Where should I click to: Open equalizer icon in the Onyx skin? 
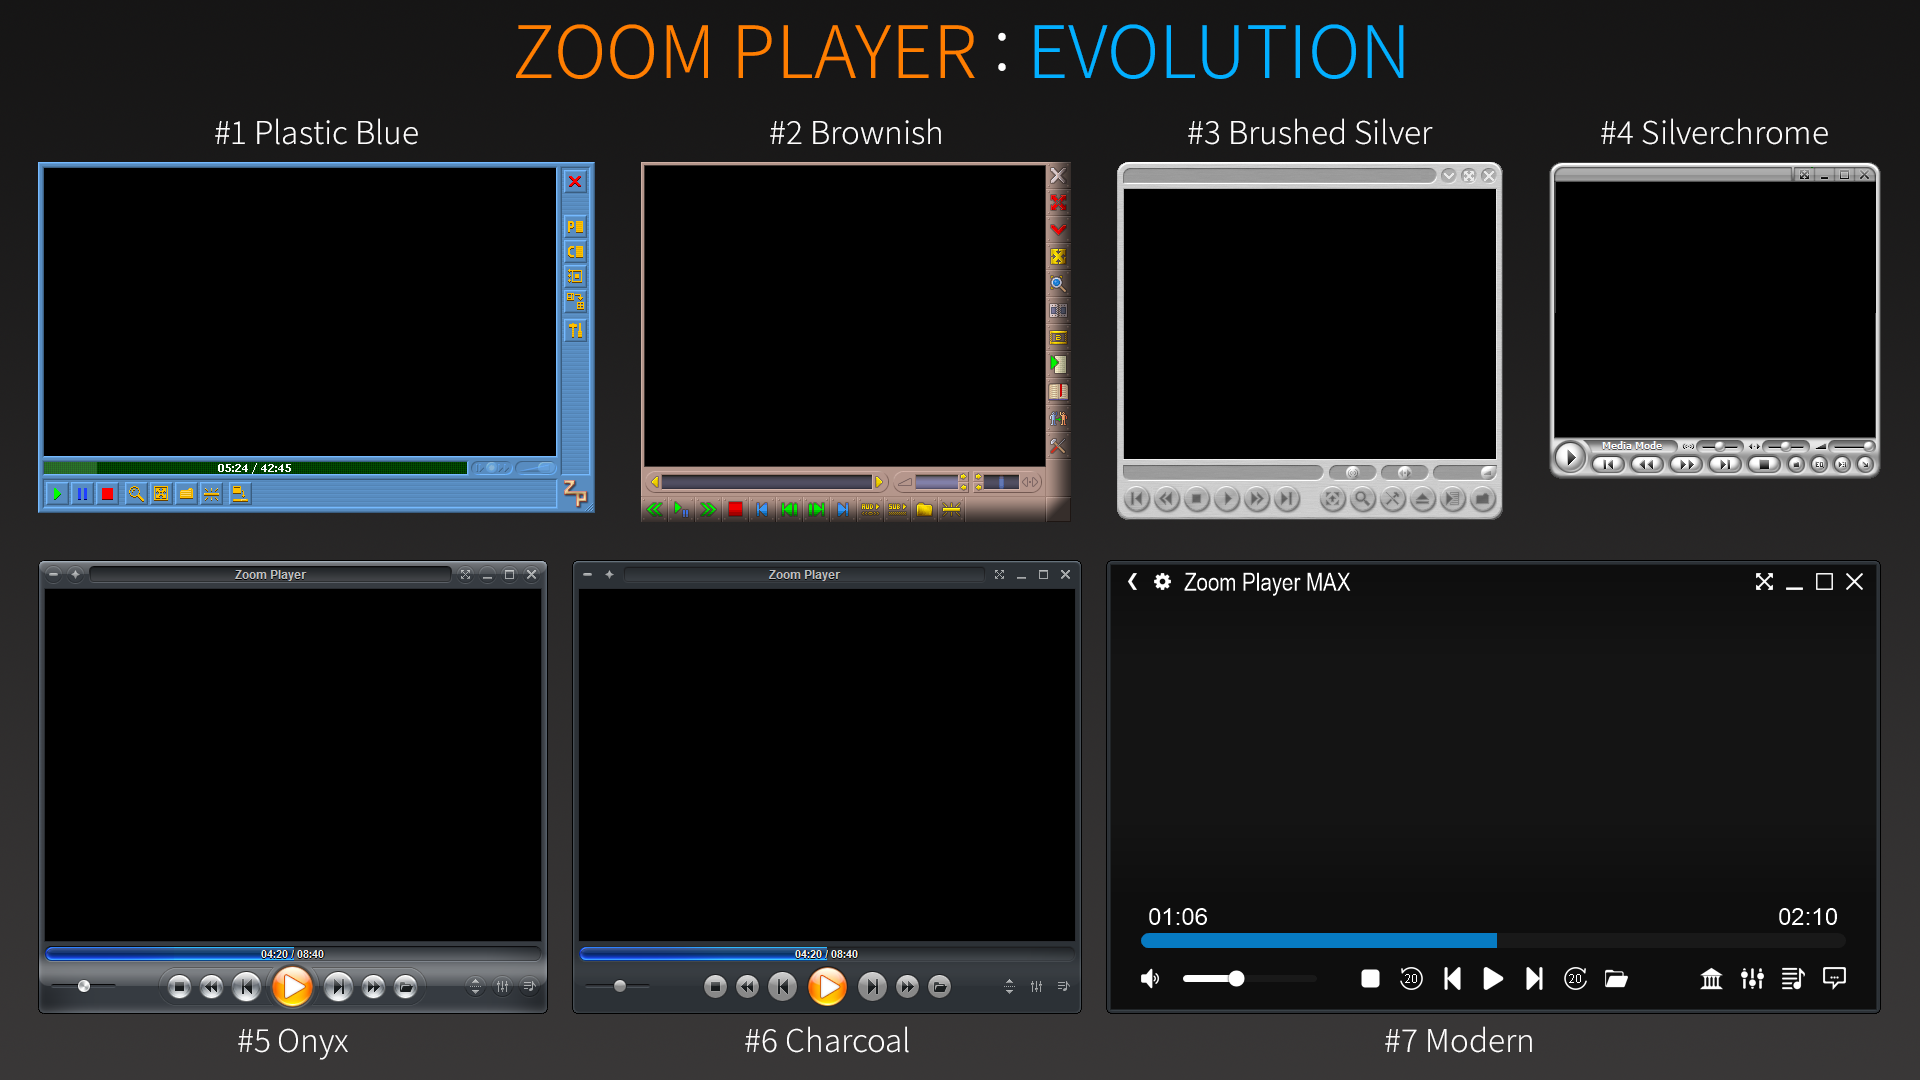point(502,987)
